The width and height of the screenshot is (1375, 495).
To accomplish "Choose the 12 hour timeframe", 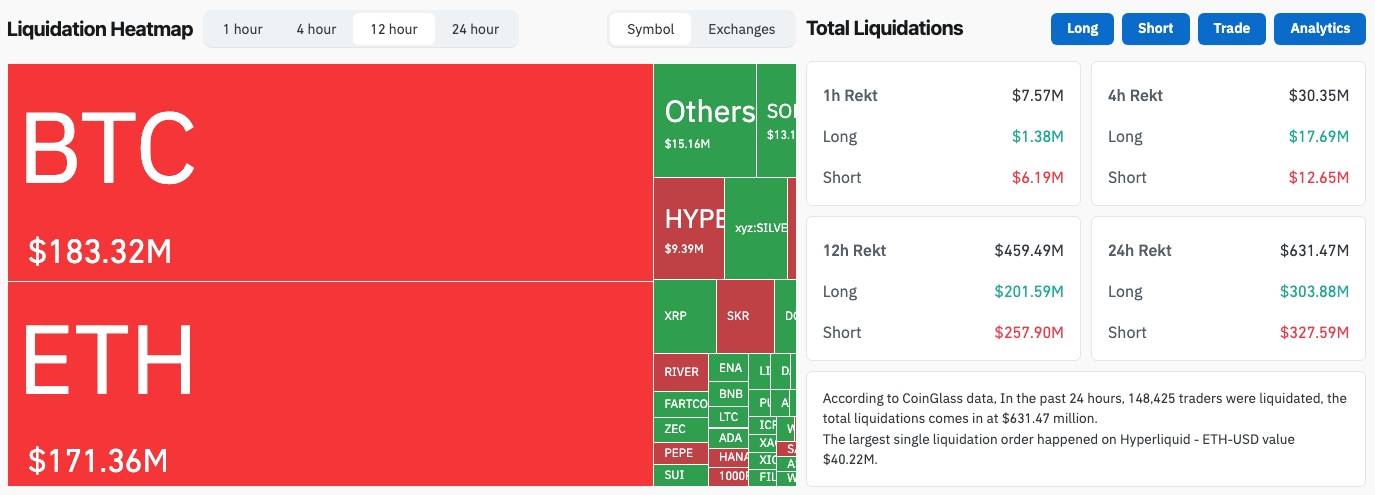I will pos(394,29).
